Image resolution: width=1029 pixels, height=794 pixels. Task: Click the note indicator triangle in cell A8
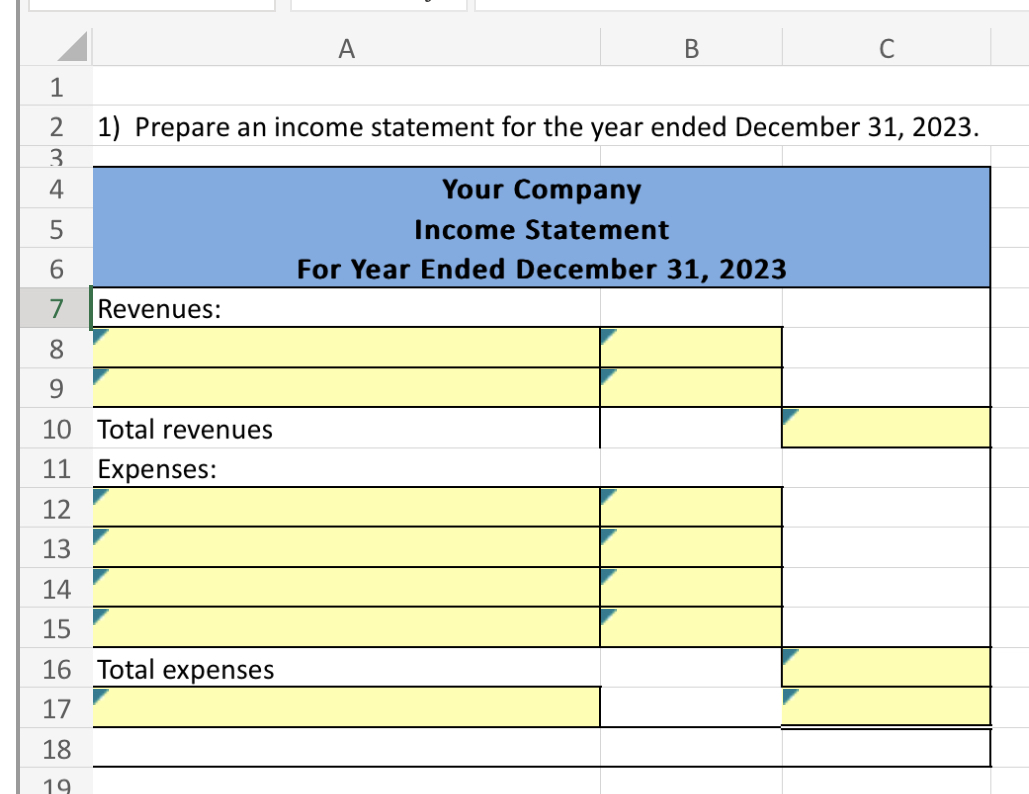pyautogui.click(x=98, y=333)
